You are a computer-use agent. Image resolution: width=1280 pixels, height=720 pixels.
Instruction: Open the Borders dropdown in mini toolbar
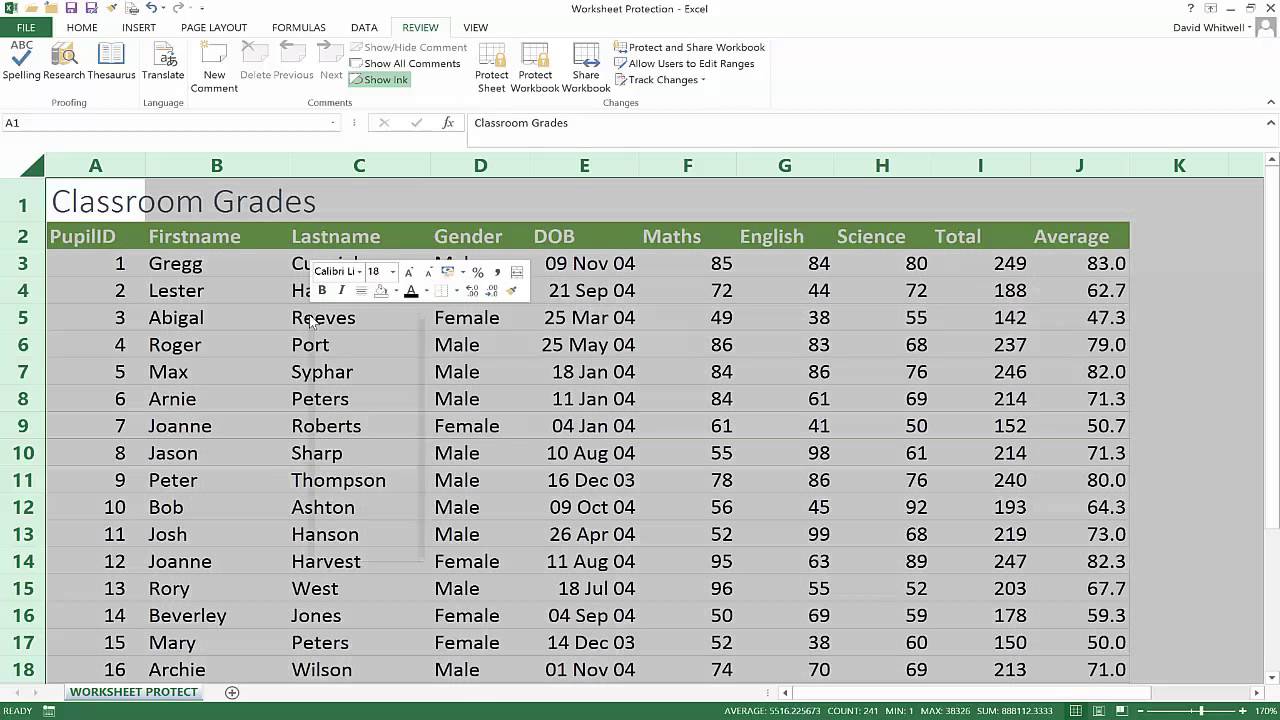coord(456,291)
